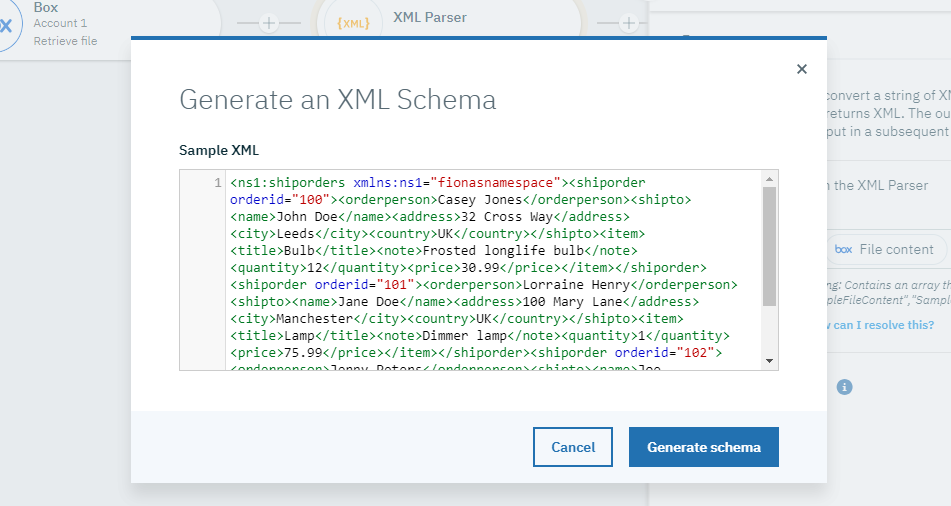Cancel the schema generation dialog
Viewport: 951px width, 506px height.
click(x=572, y=447)
